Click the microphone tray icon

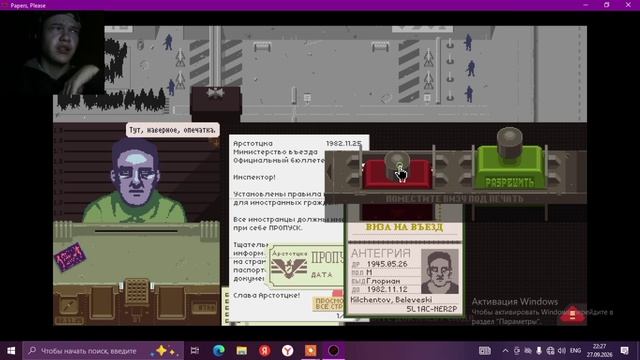click(539, 351)
